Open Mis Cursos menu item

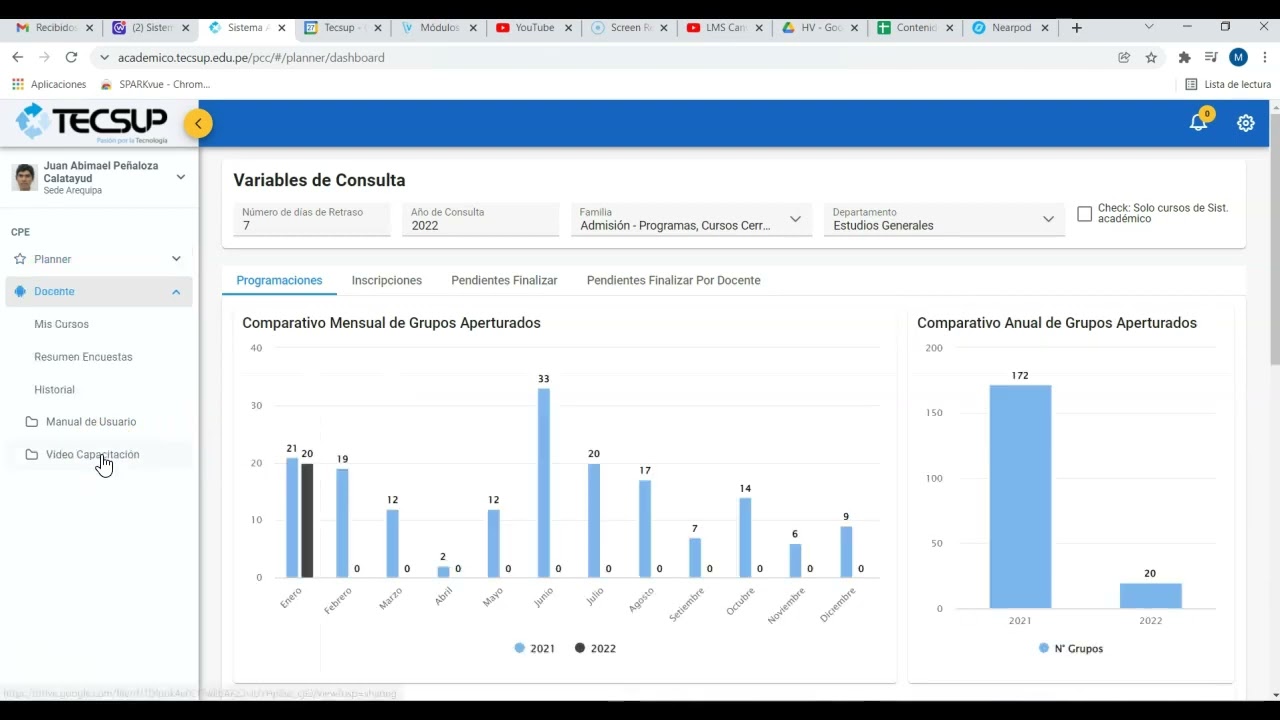61,325
